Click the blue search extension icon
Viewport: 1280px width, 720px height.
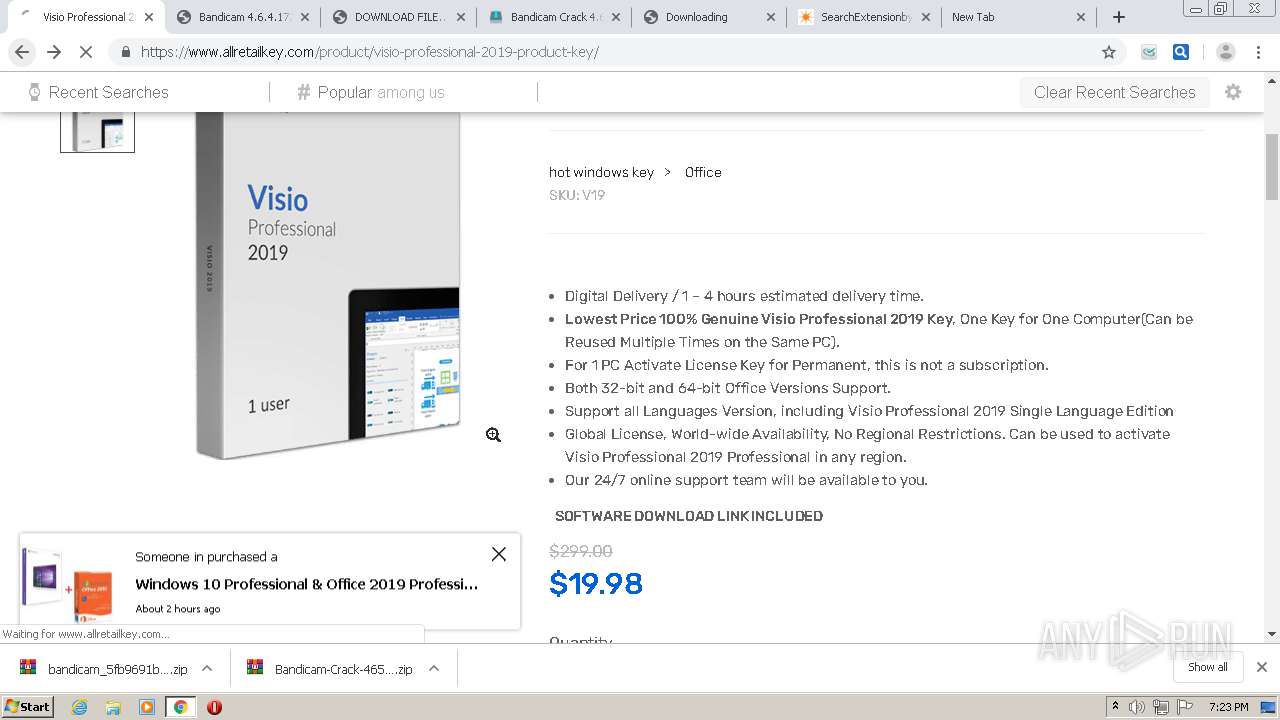(1181, 52)
